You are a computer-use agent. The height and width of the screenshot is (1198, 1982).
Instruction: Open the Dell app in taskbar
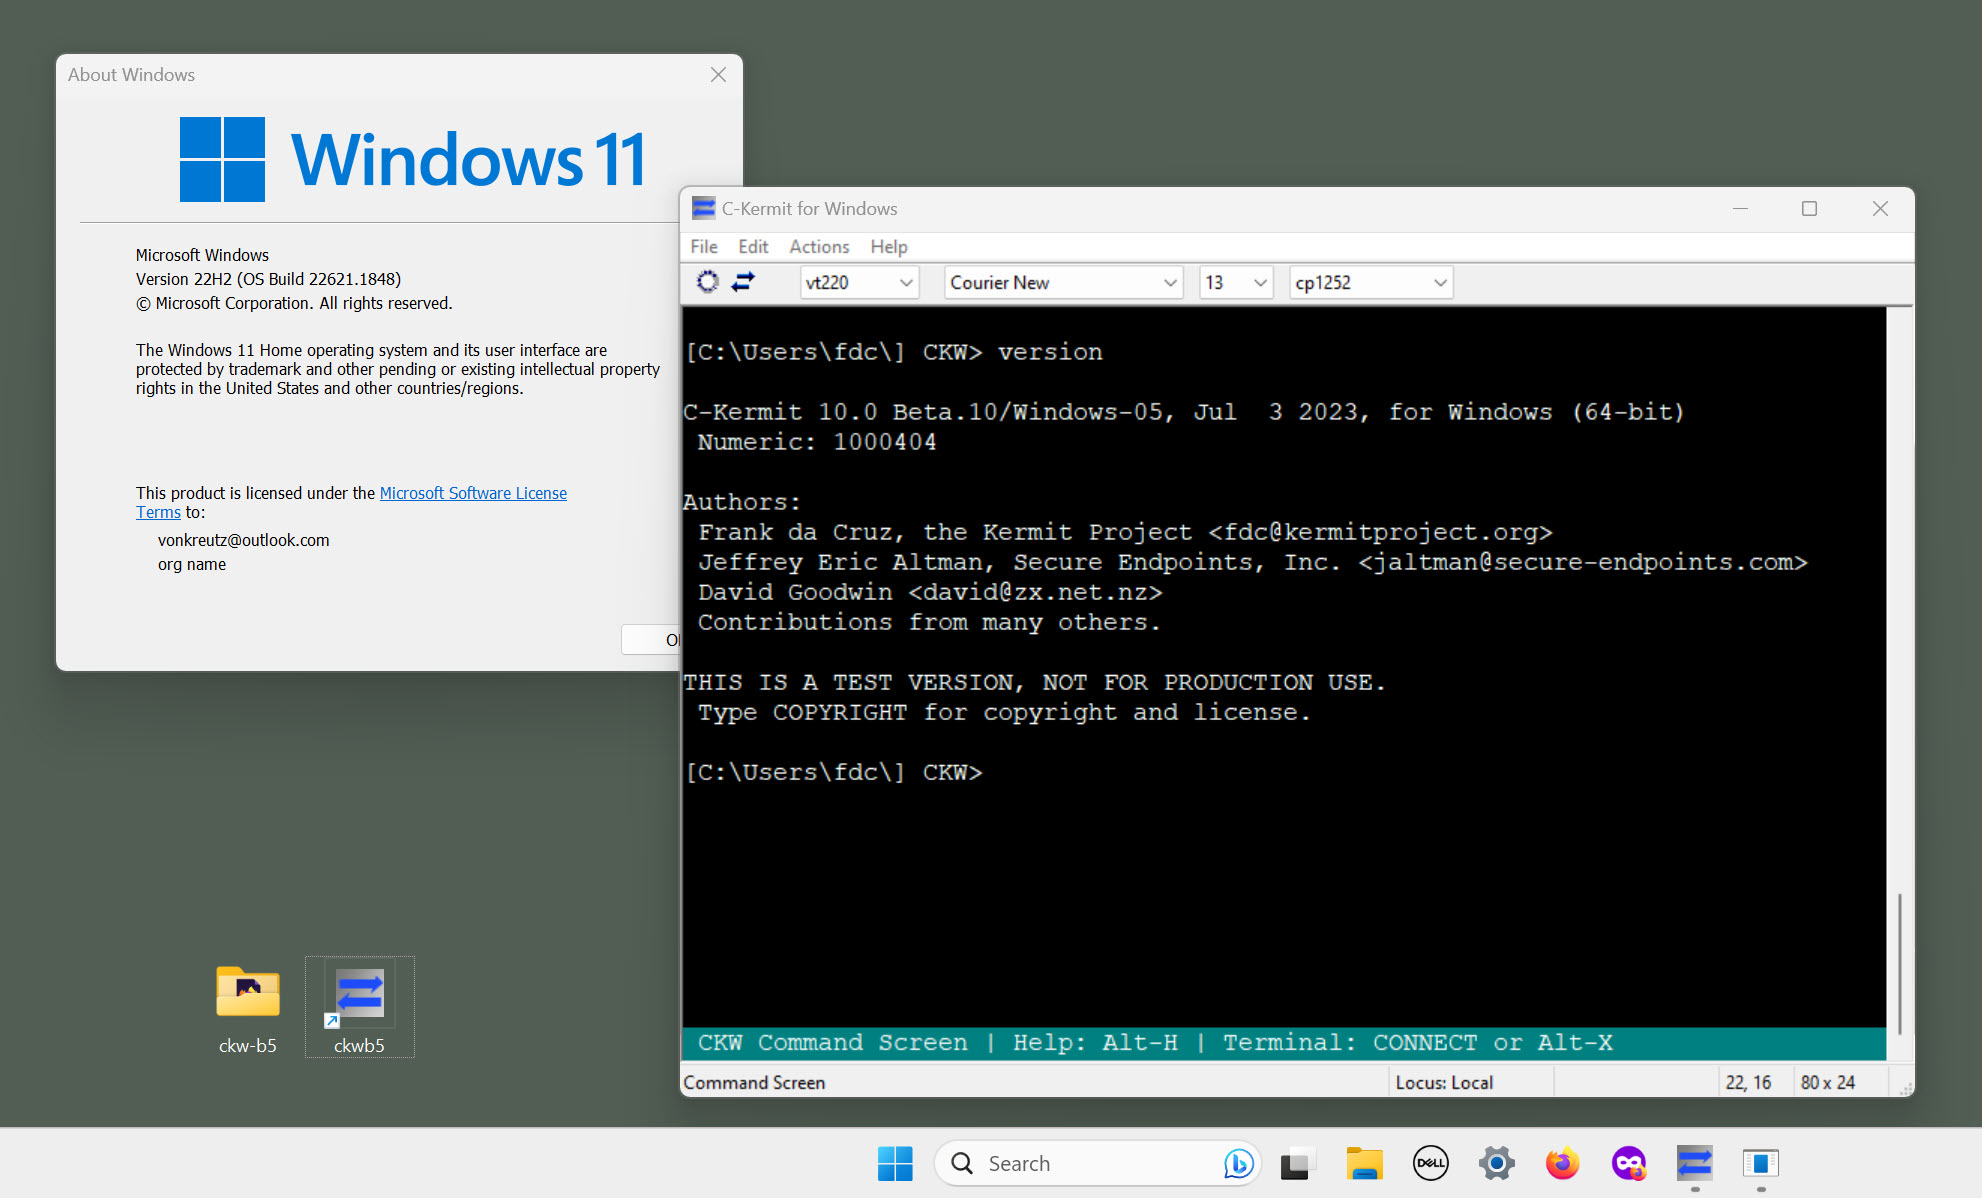point(1430,1163)
